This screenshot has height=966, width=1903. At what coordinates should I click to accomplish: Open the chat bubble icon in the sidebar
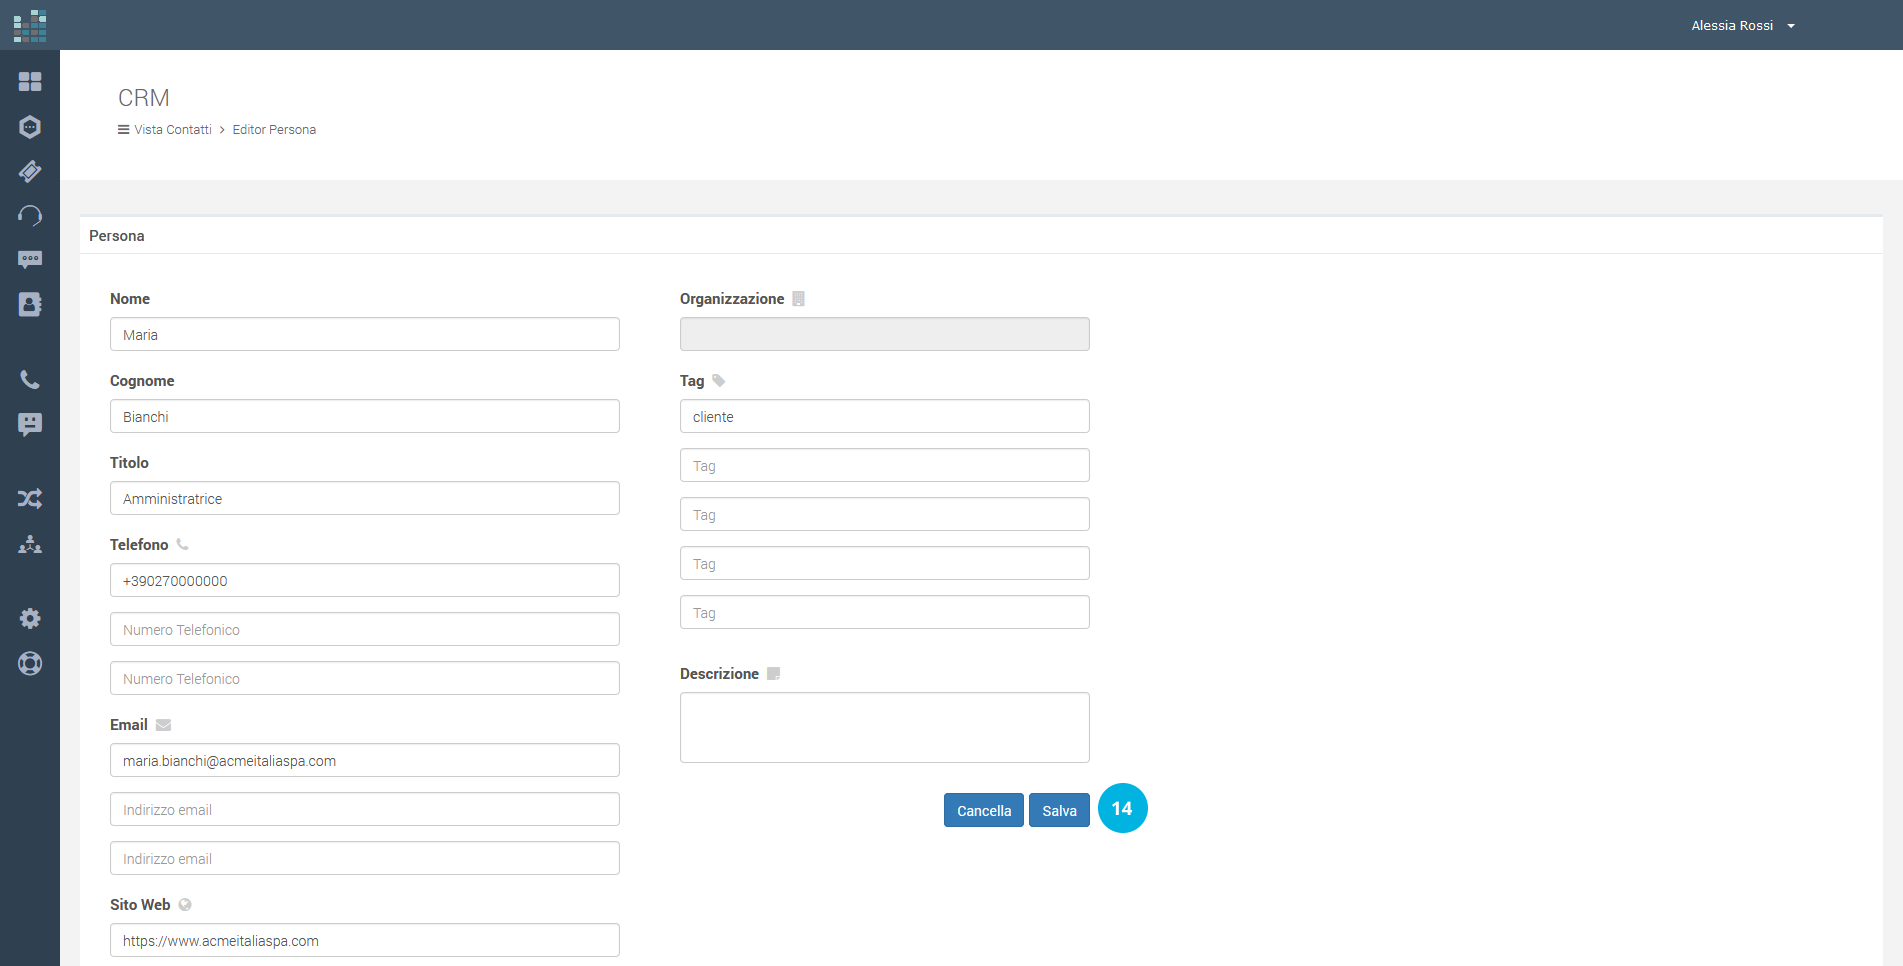pos(30,260)
